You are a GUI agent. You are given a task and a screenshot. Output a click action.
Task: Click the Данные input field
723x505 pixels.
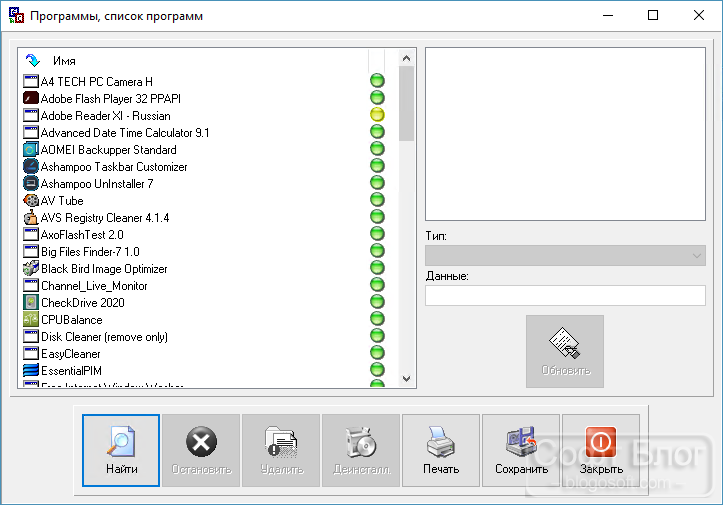(565, 295)
